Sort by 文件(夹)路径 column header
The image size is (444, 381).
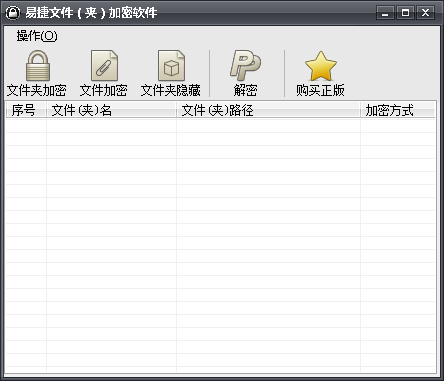pos(268,110)
